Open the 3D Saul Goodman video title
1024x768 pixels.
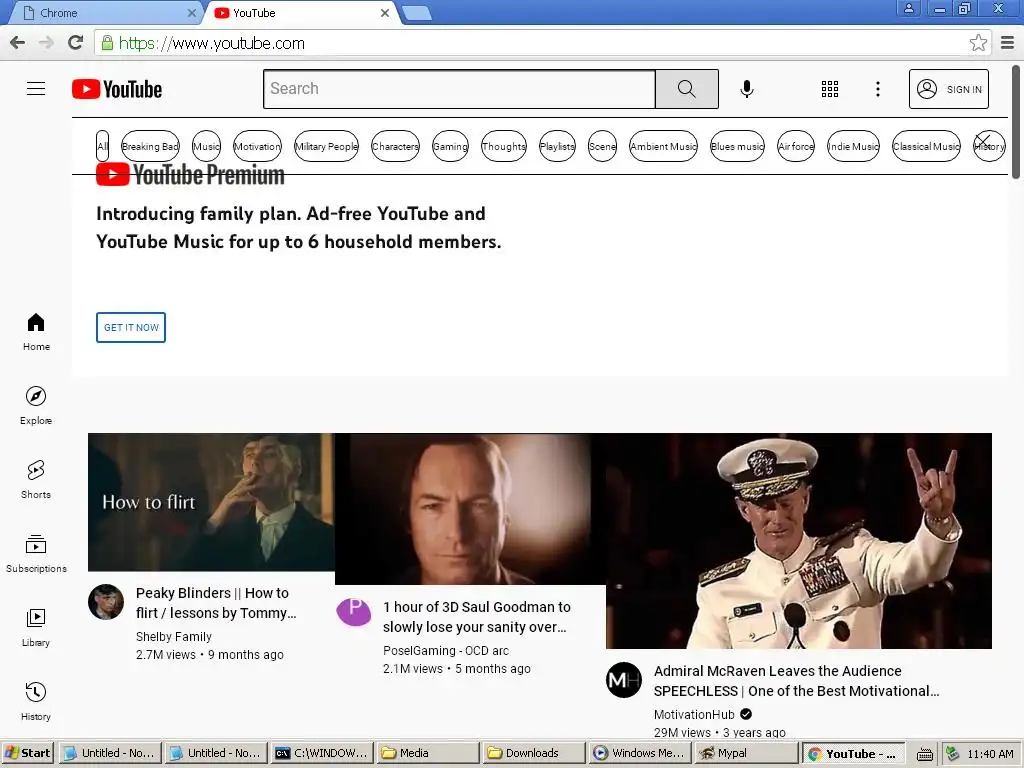click(x=477, y=616)
